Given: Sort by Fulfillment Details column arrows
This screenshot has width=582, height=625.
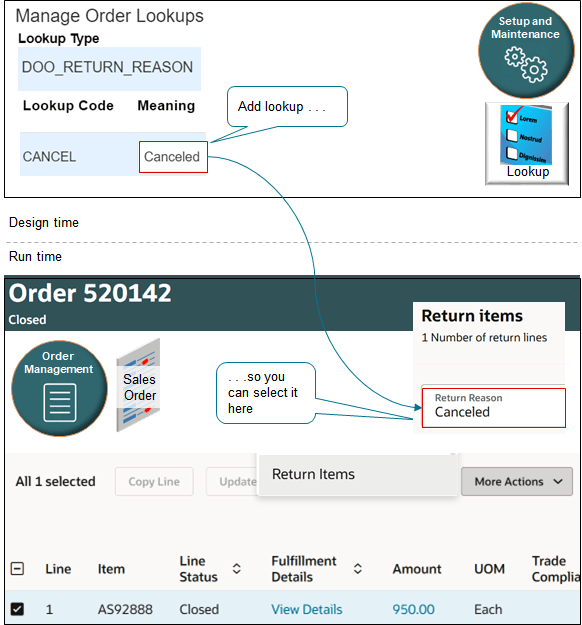Looking at the screenshot, I should tap(358, 569).
